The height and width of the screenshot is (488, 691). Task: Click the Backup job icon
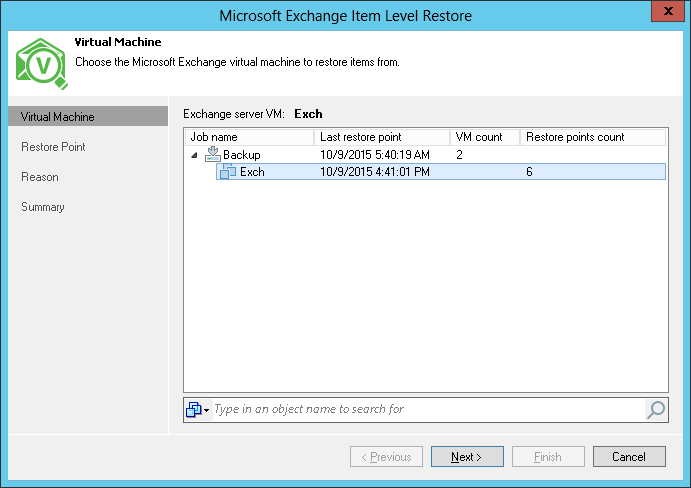[x=213, y=154]
